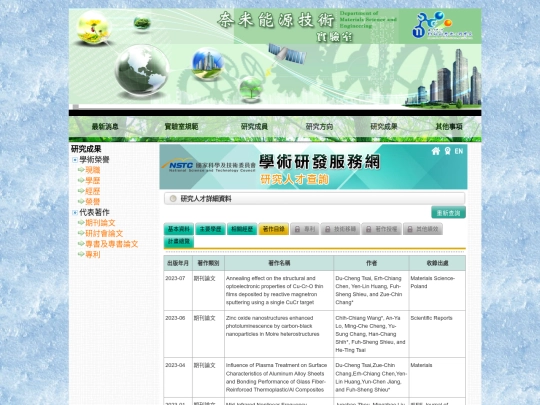Click the locked 著作授權 tab
Screen dimensions: 540x405
point(382,229)
